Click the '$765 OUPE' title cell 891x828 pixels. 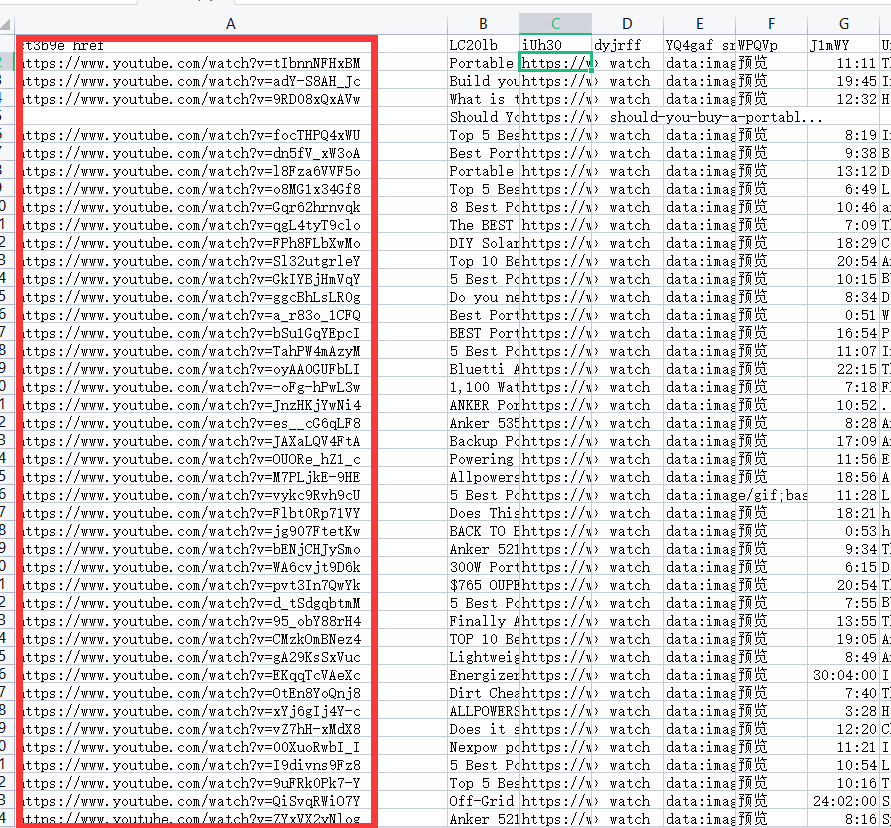click(x=483, y=585)
